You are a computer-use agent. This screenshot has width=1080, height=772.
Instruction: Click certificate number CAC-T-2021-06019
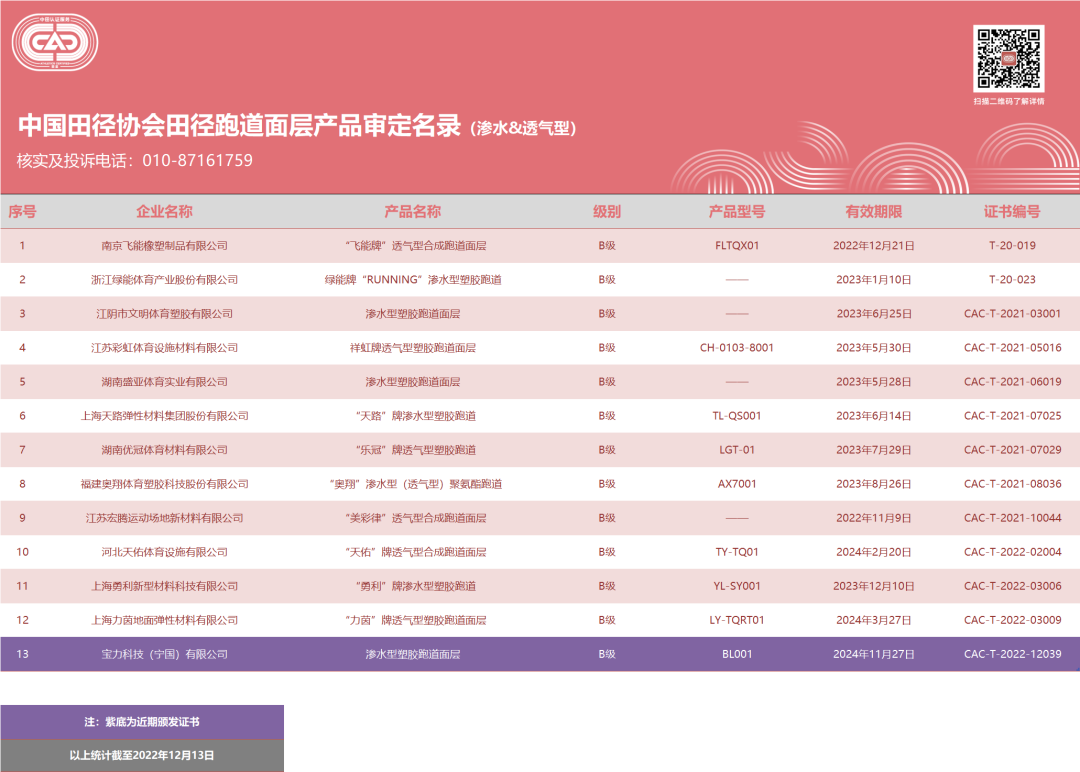pos(1012,382)
